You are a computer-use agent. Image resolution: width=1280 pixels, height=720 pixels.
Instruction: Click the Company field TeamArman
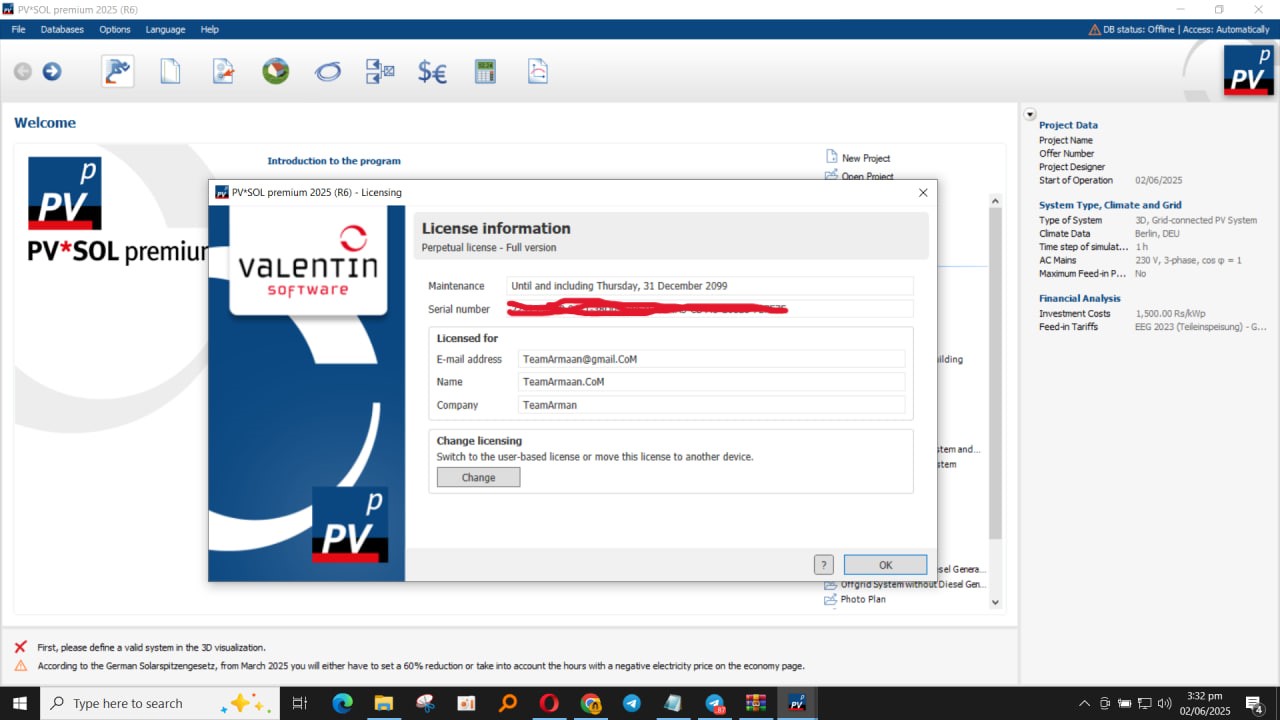point(711,405)
